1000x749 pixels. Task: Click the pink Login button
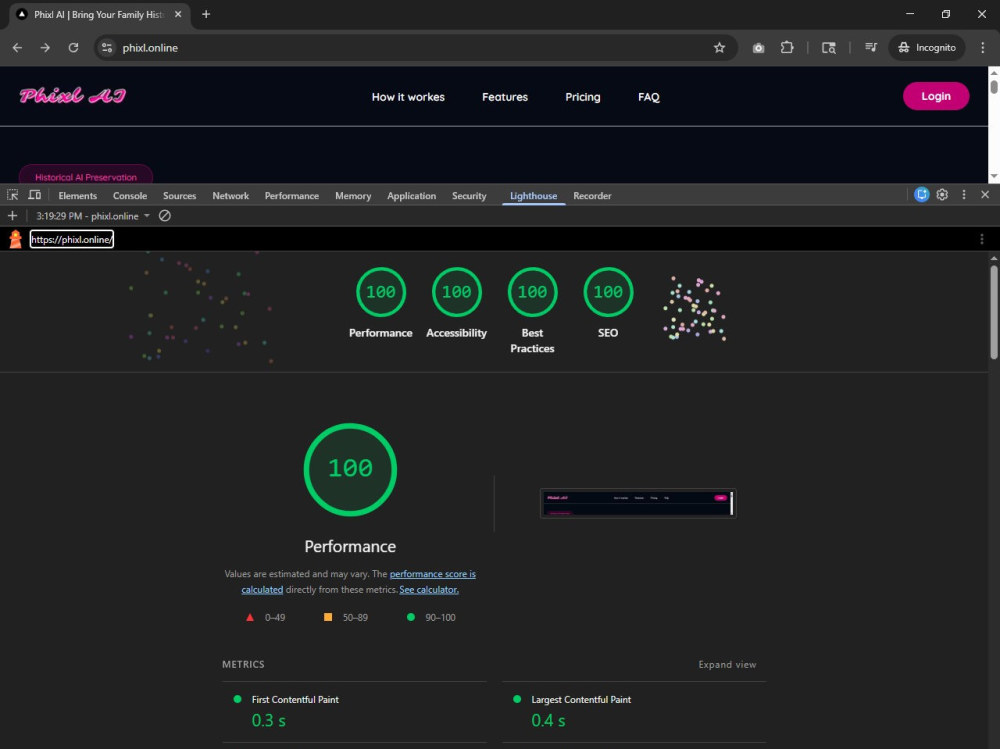pos(936,96)
